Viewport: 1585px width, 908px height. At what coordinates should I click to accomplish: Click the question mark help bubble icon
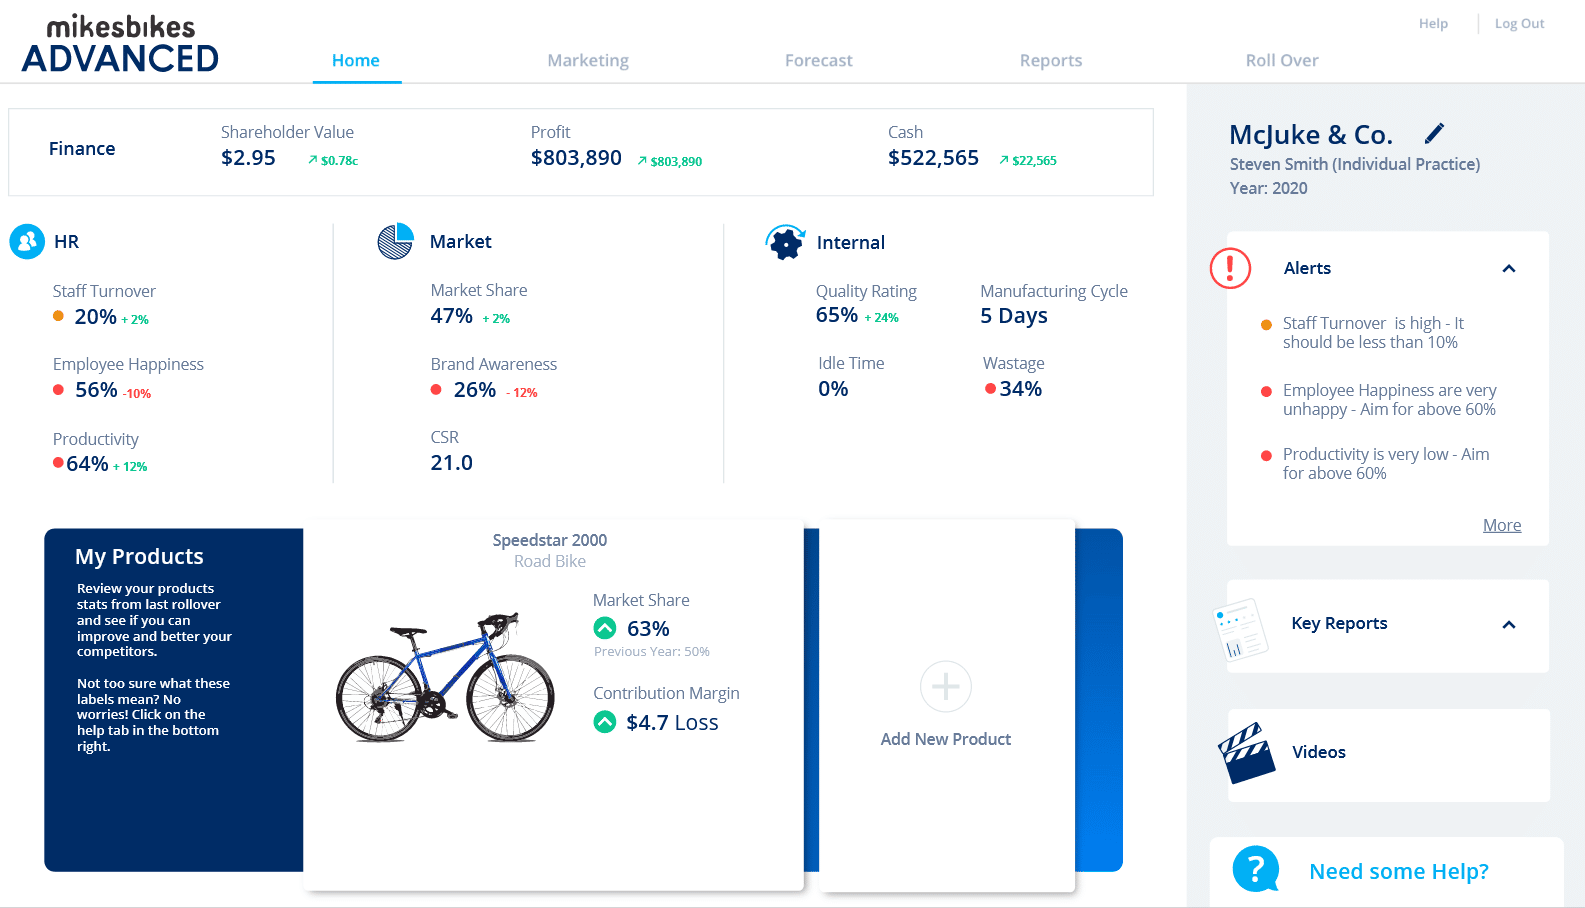1256,869
